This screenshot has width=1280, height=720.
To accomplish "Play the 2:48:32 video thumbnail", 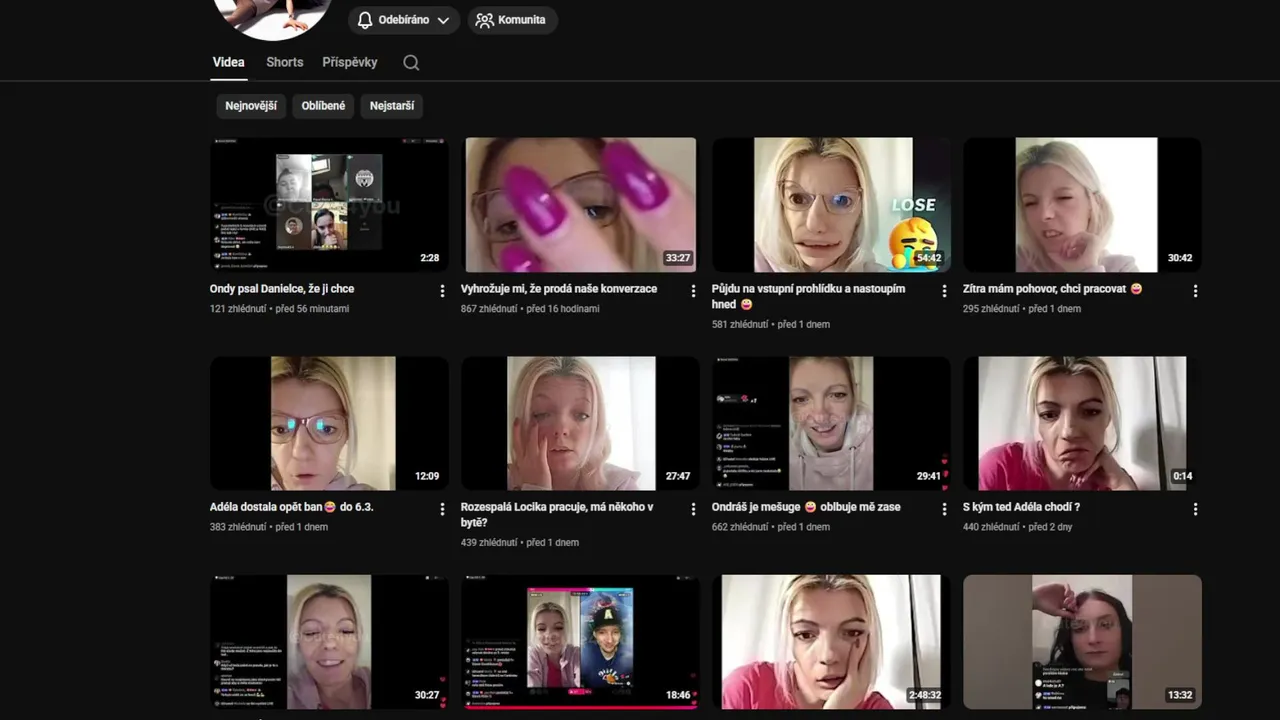I will [831, 641].
